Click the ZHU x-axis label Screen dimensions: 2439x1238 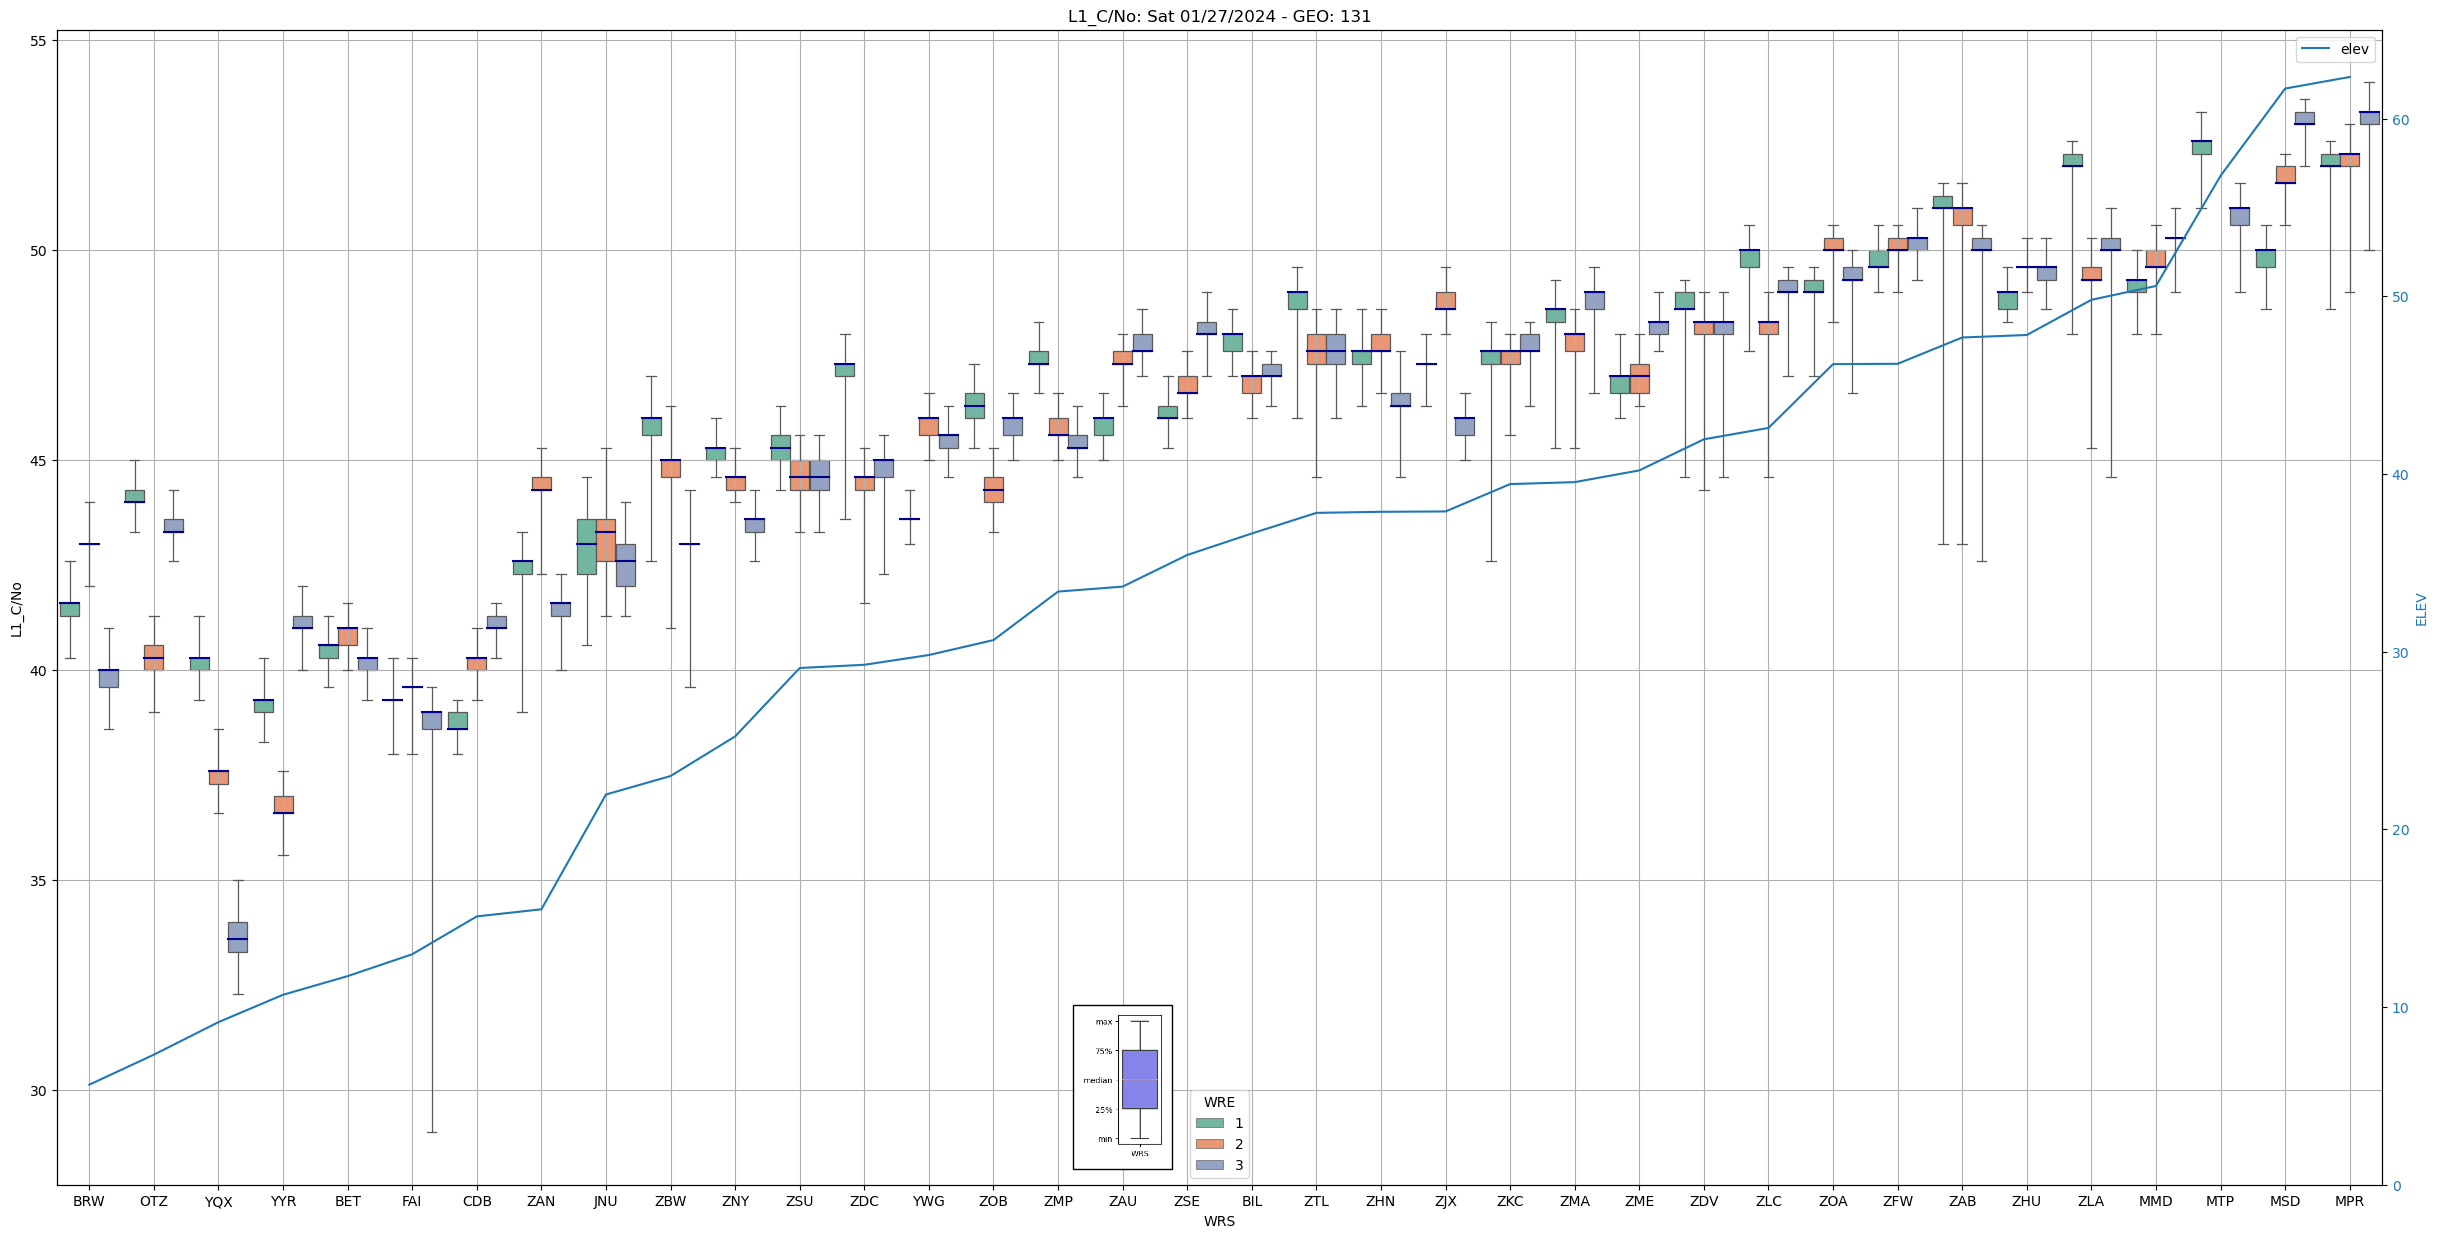point(2027,1201)
